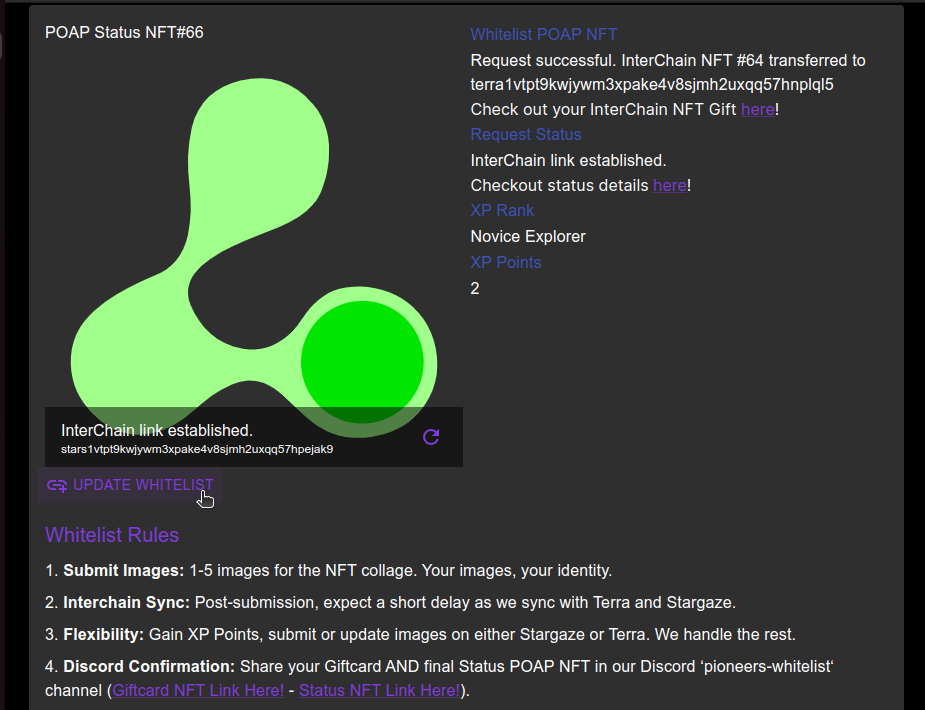Click the UPDATE WHITELIST button
This screenshot has height=710, width=925.
130,485
